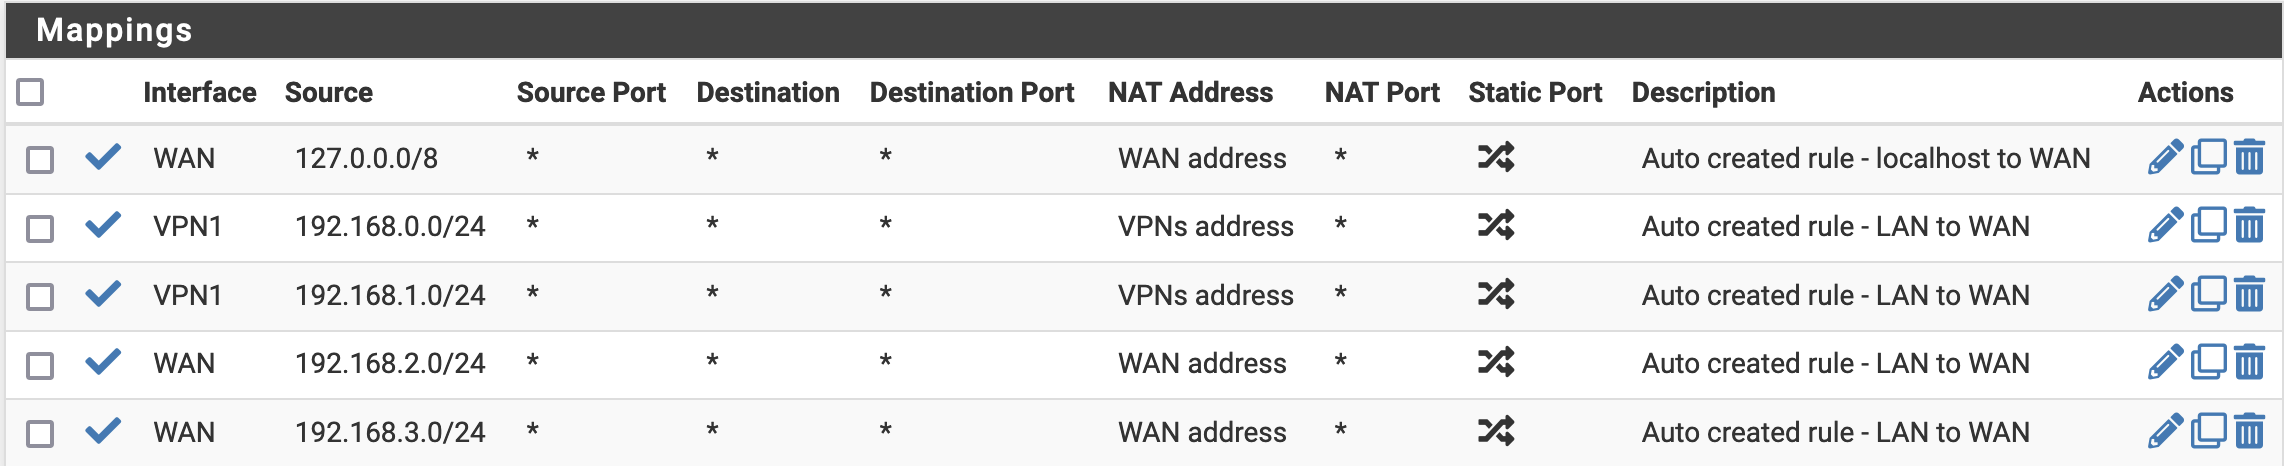Edit the 192.168.0.0/24 mapping
Viewport: 2284px width, 466px height.
[2164, 226]
